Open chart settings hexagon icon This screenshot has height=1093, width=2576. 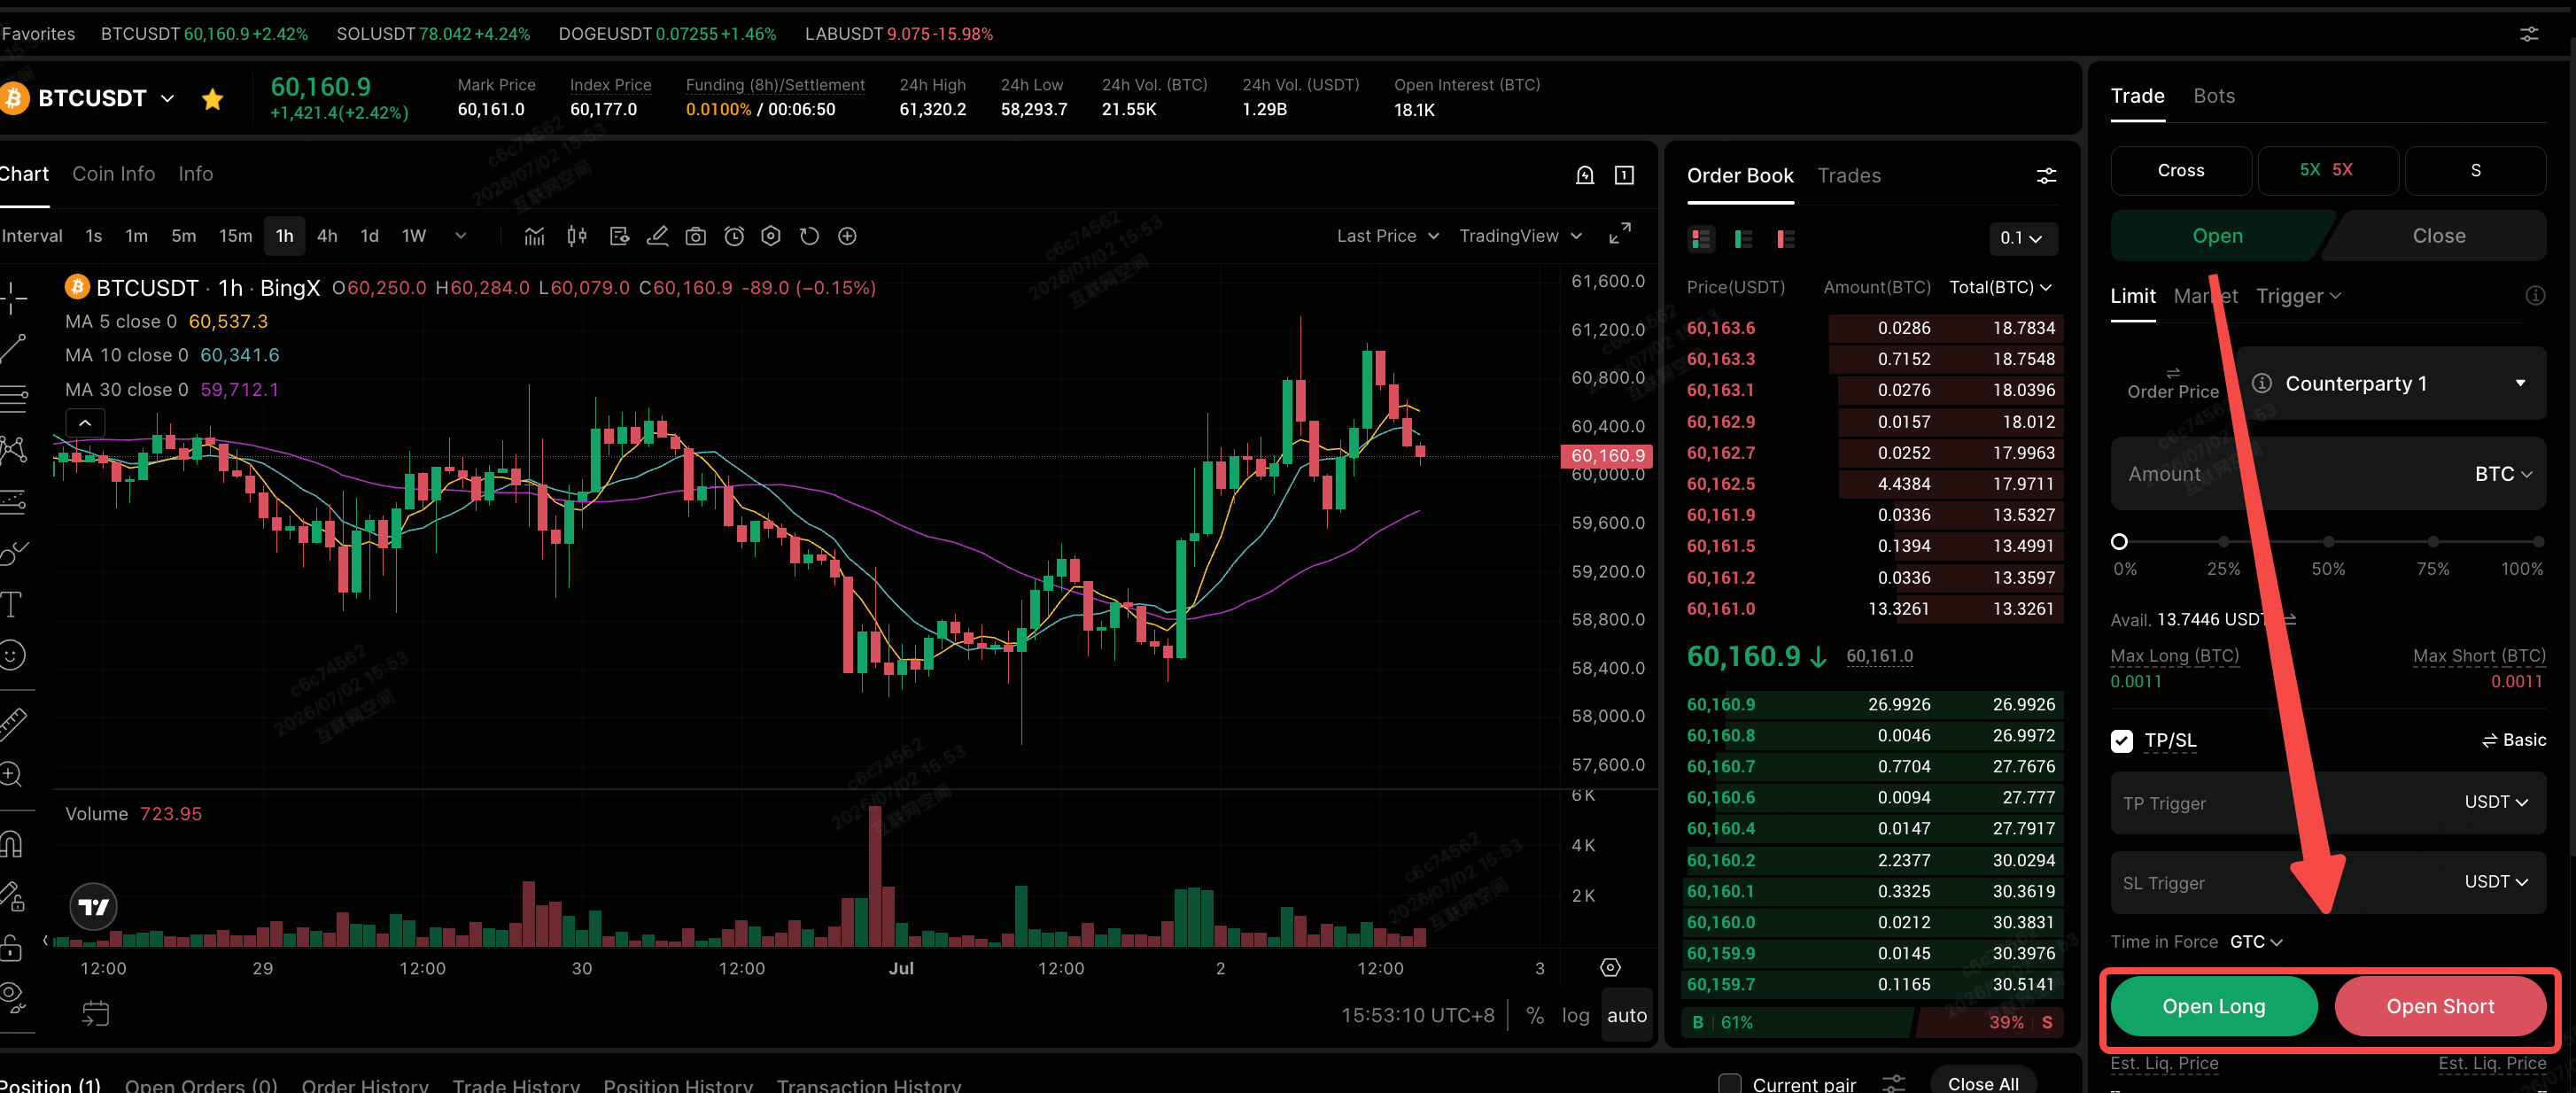tap(771, 236)
